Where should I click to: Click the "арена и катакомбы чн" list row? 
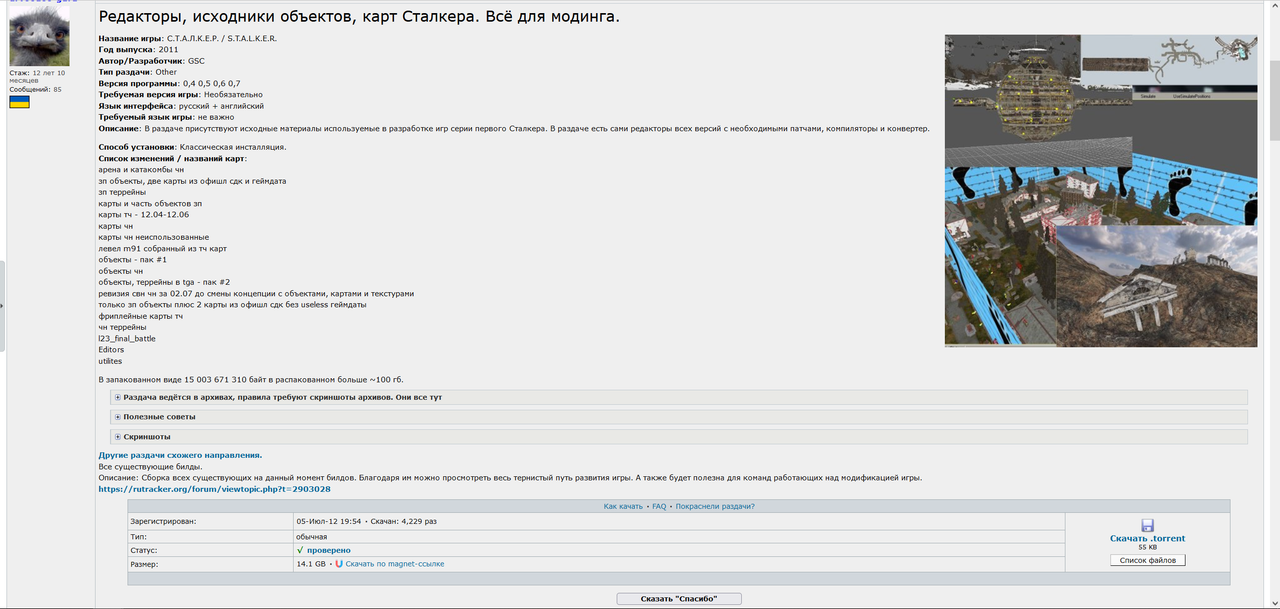click(x=141, y=170)
